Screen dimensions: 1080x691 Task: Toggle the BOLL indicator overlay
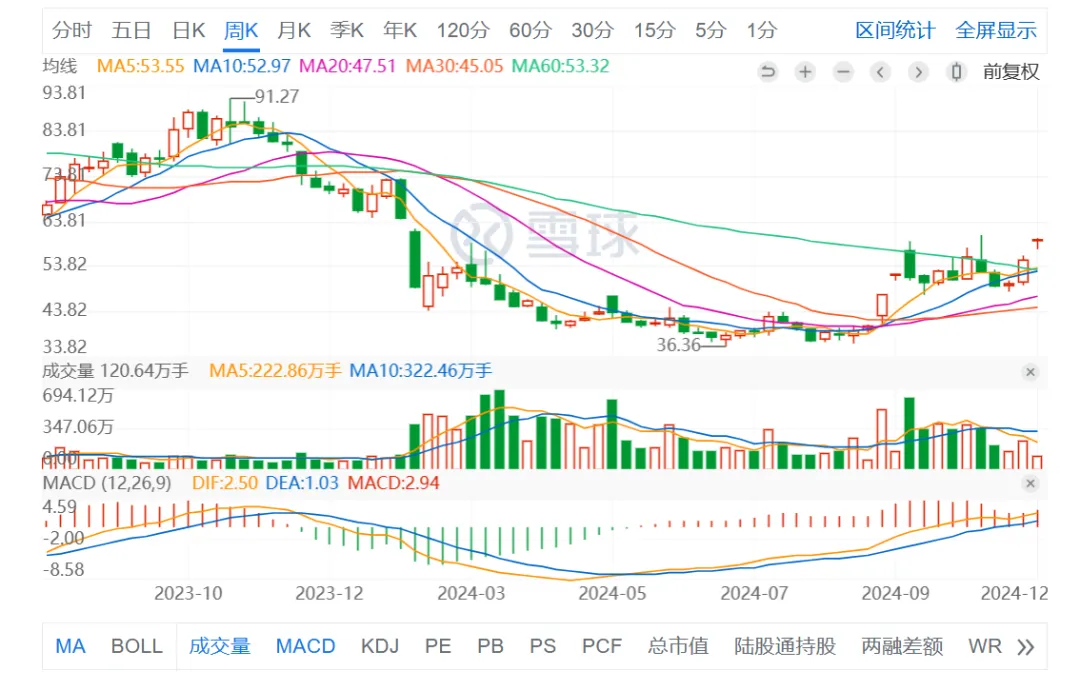[136, 646]
